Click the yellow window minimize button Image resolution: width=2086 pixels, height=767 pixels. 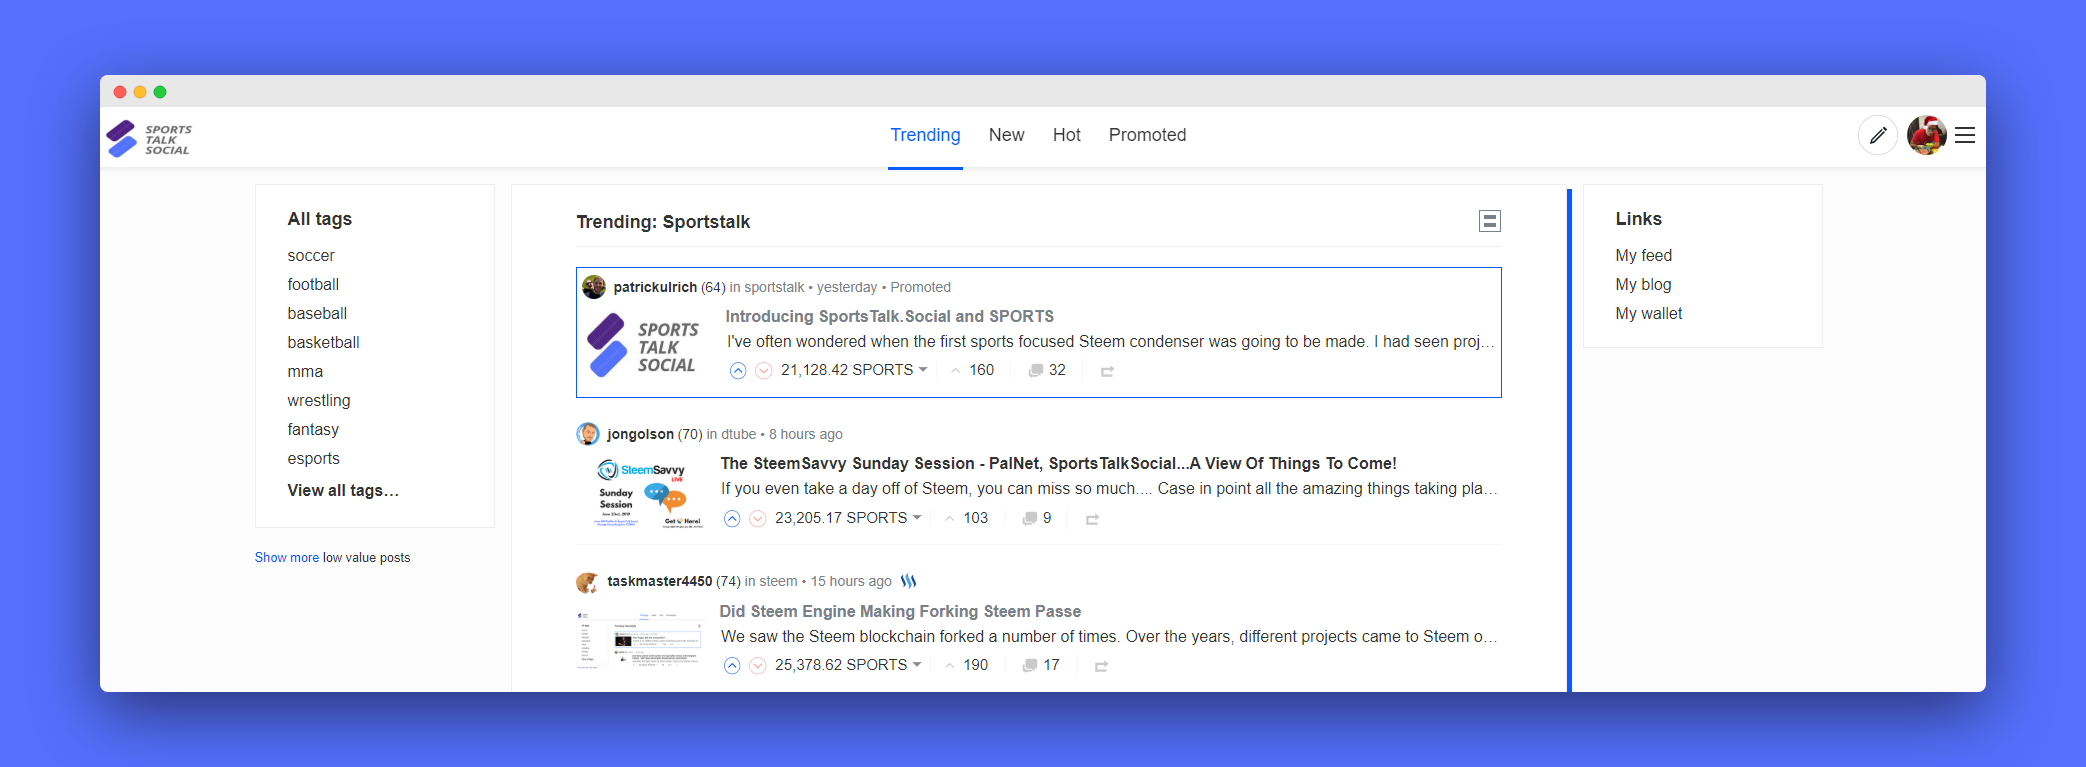coord(140,92)
